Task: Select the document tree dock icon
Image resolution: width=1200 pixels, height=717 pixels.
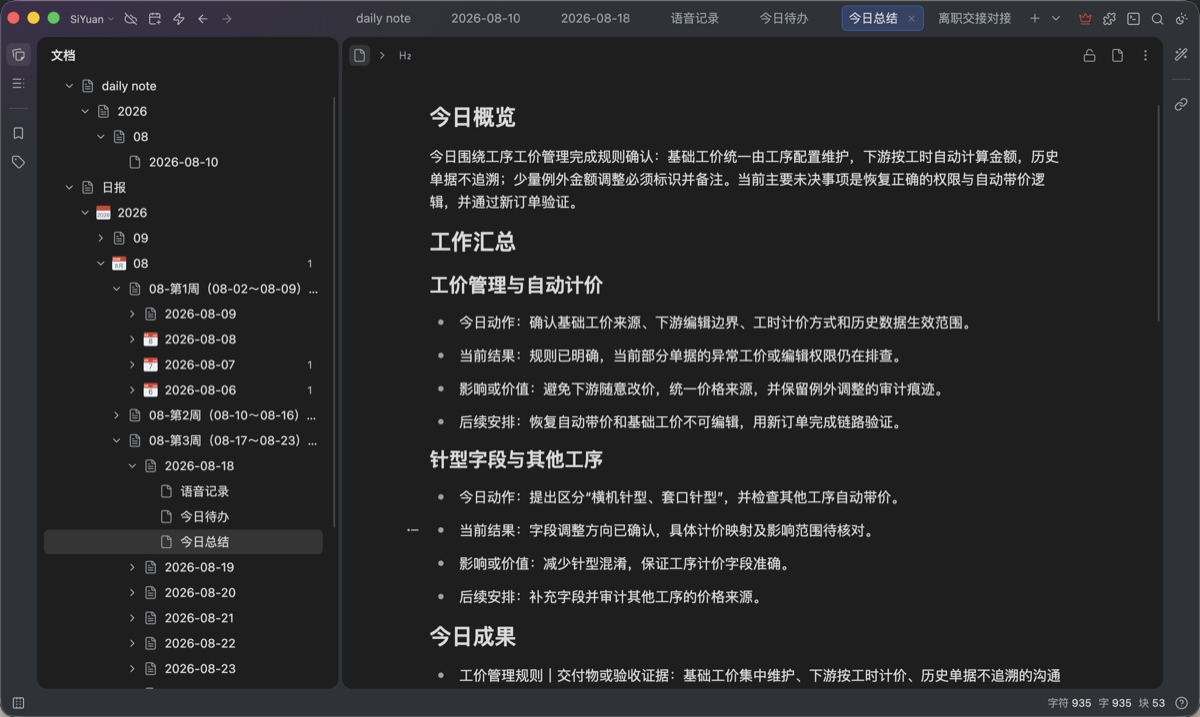Action: coord(18,55)
